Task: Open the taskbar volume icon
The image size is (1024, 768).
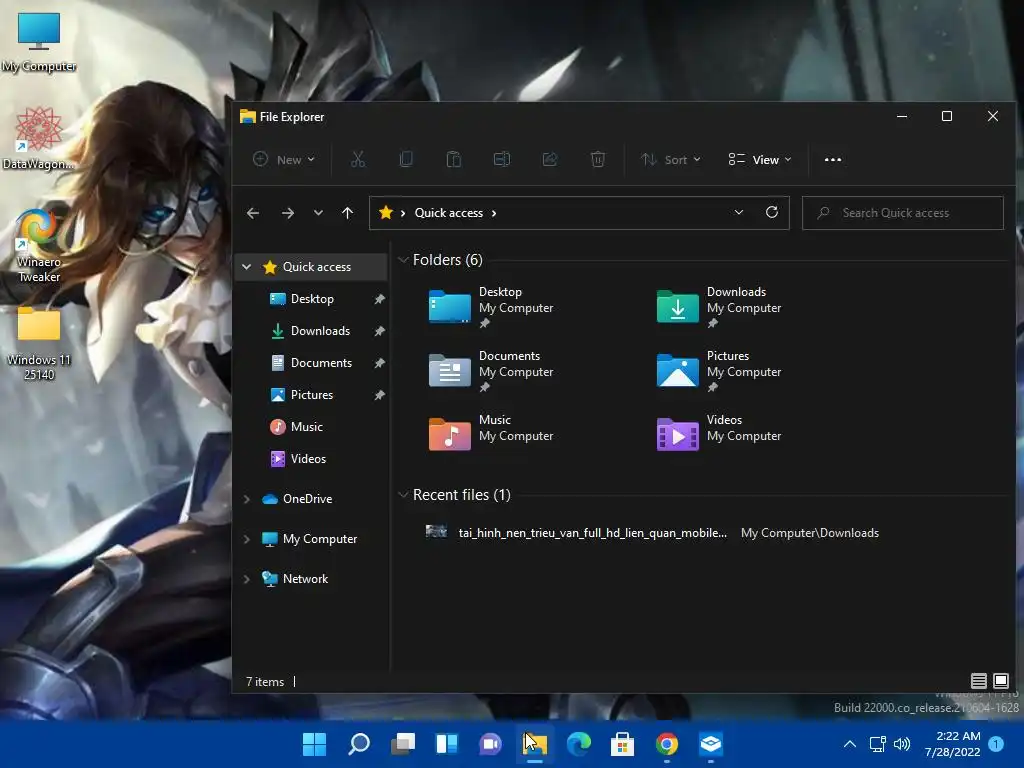Action: [x=902, y=744]
